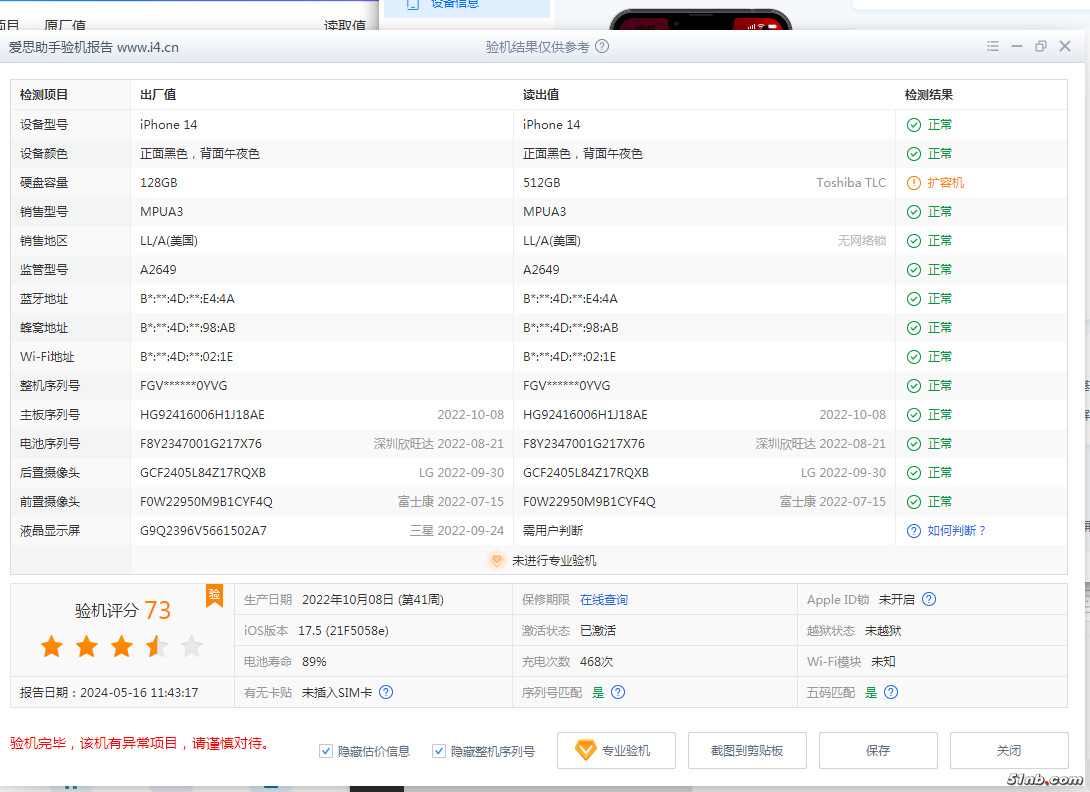Viewport: 1090px width, 792px height.
Task: Uncheck the 隐藏估价信息 checkbox
Action: (326, 751)
